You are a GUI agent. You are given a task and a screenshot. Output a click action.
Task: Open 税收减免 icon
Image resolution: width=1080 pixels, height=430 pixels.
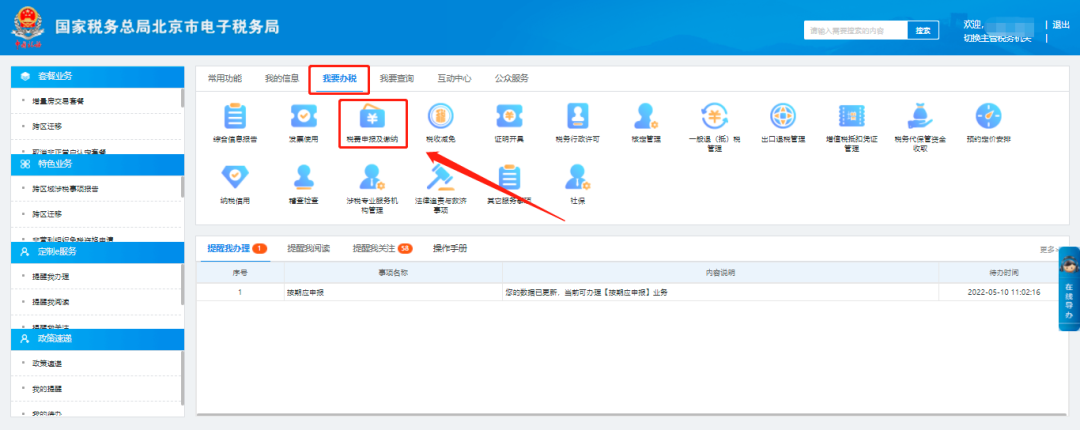tap(440, 116)
